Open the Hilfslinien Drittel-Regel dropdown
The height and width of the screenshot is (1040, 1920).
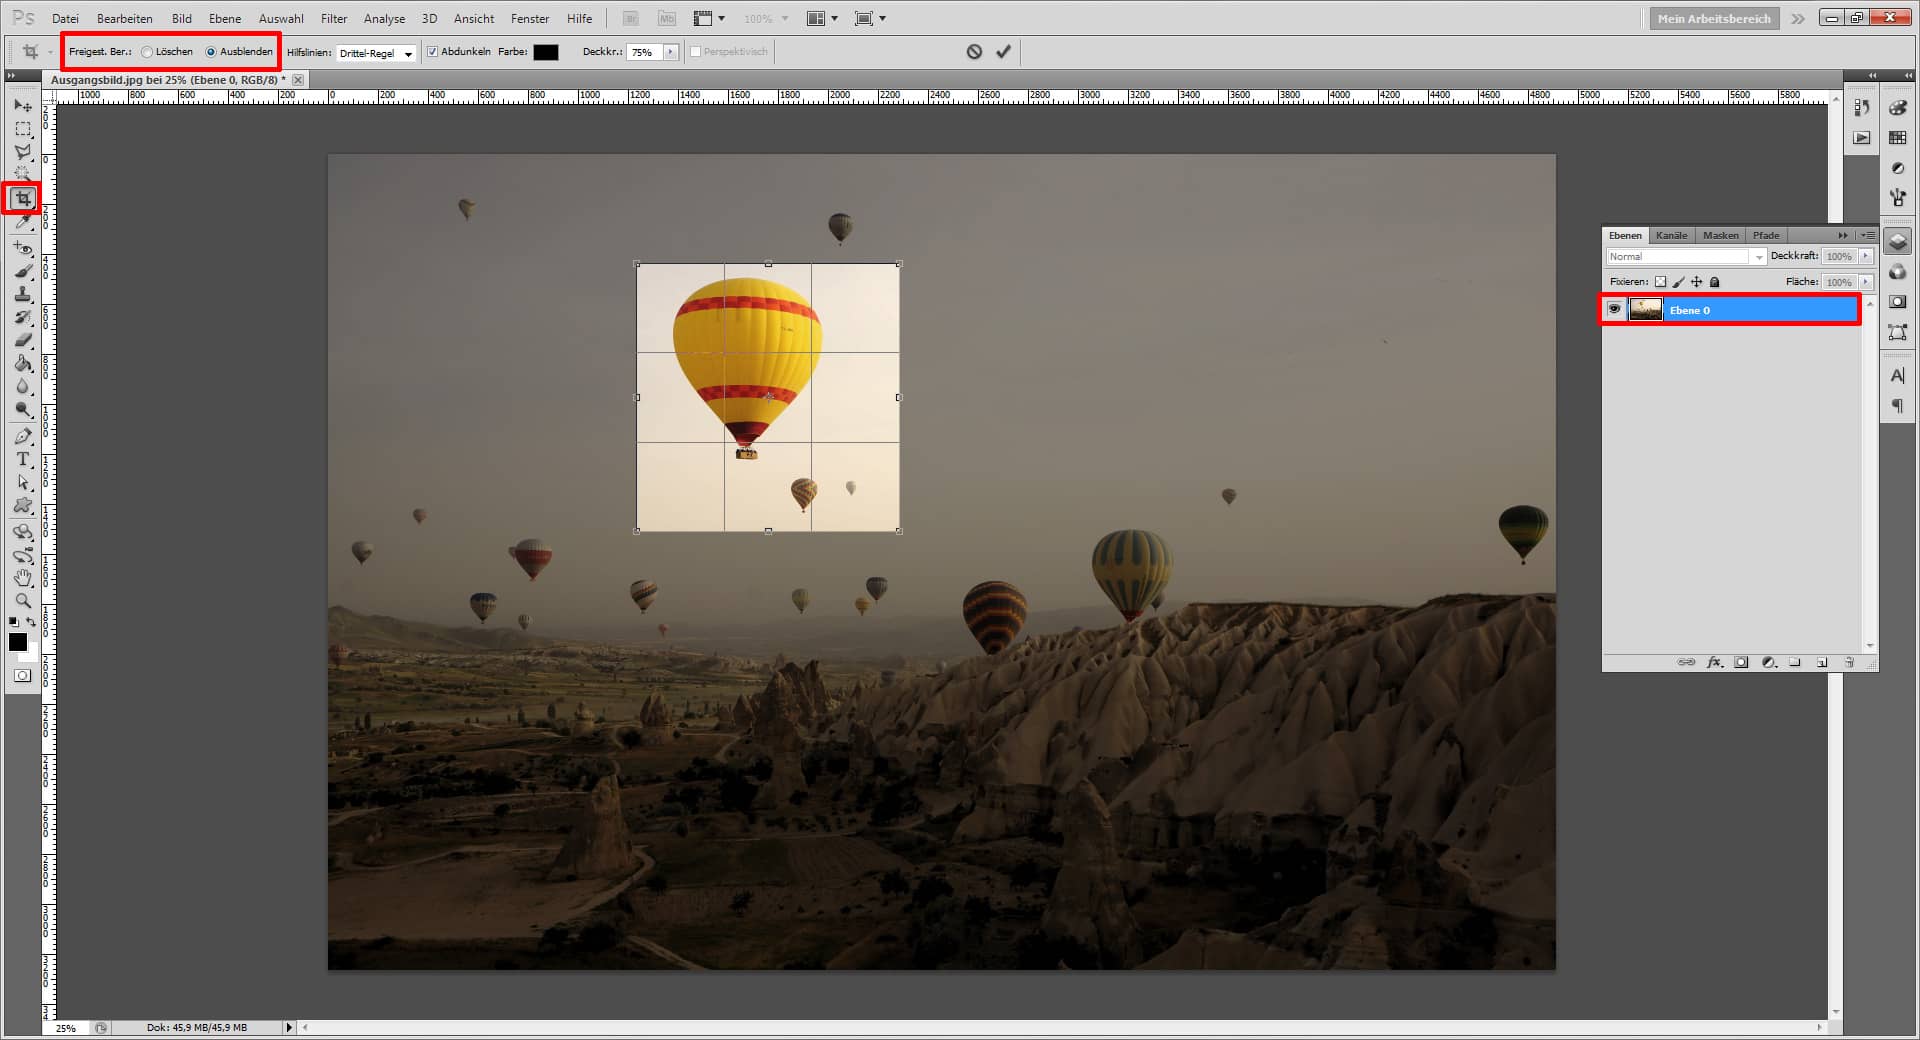pyautogui.click(x=409, y=52)
